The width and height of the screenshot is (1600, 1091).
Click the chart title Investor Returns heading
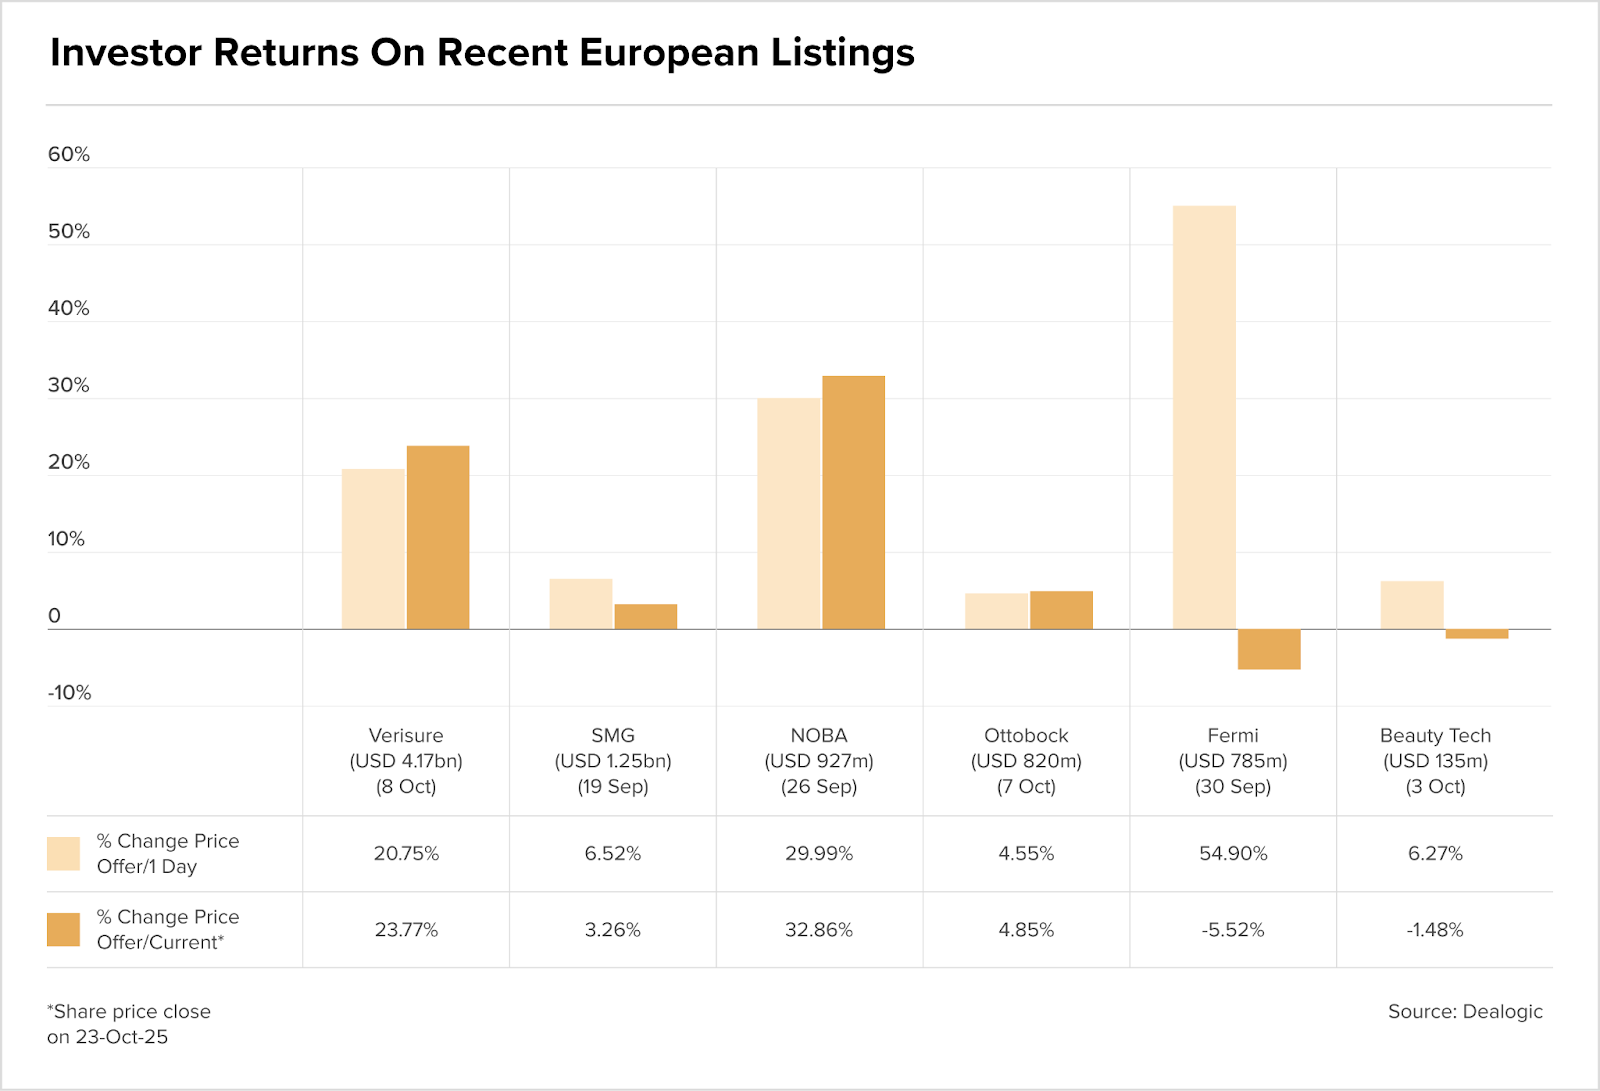point(482,53)
